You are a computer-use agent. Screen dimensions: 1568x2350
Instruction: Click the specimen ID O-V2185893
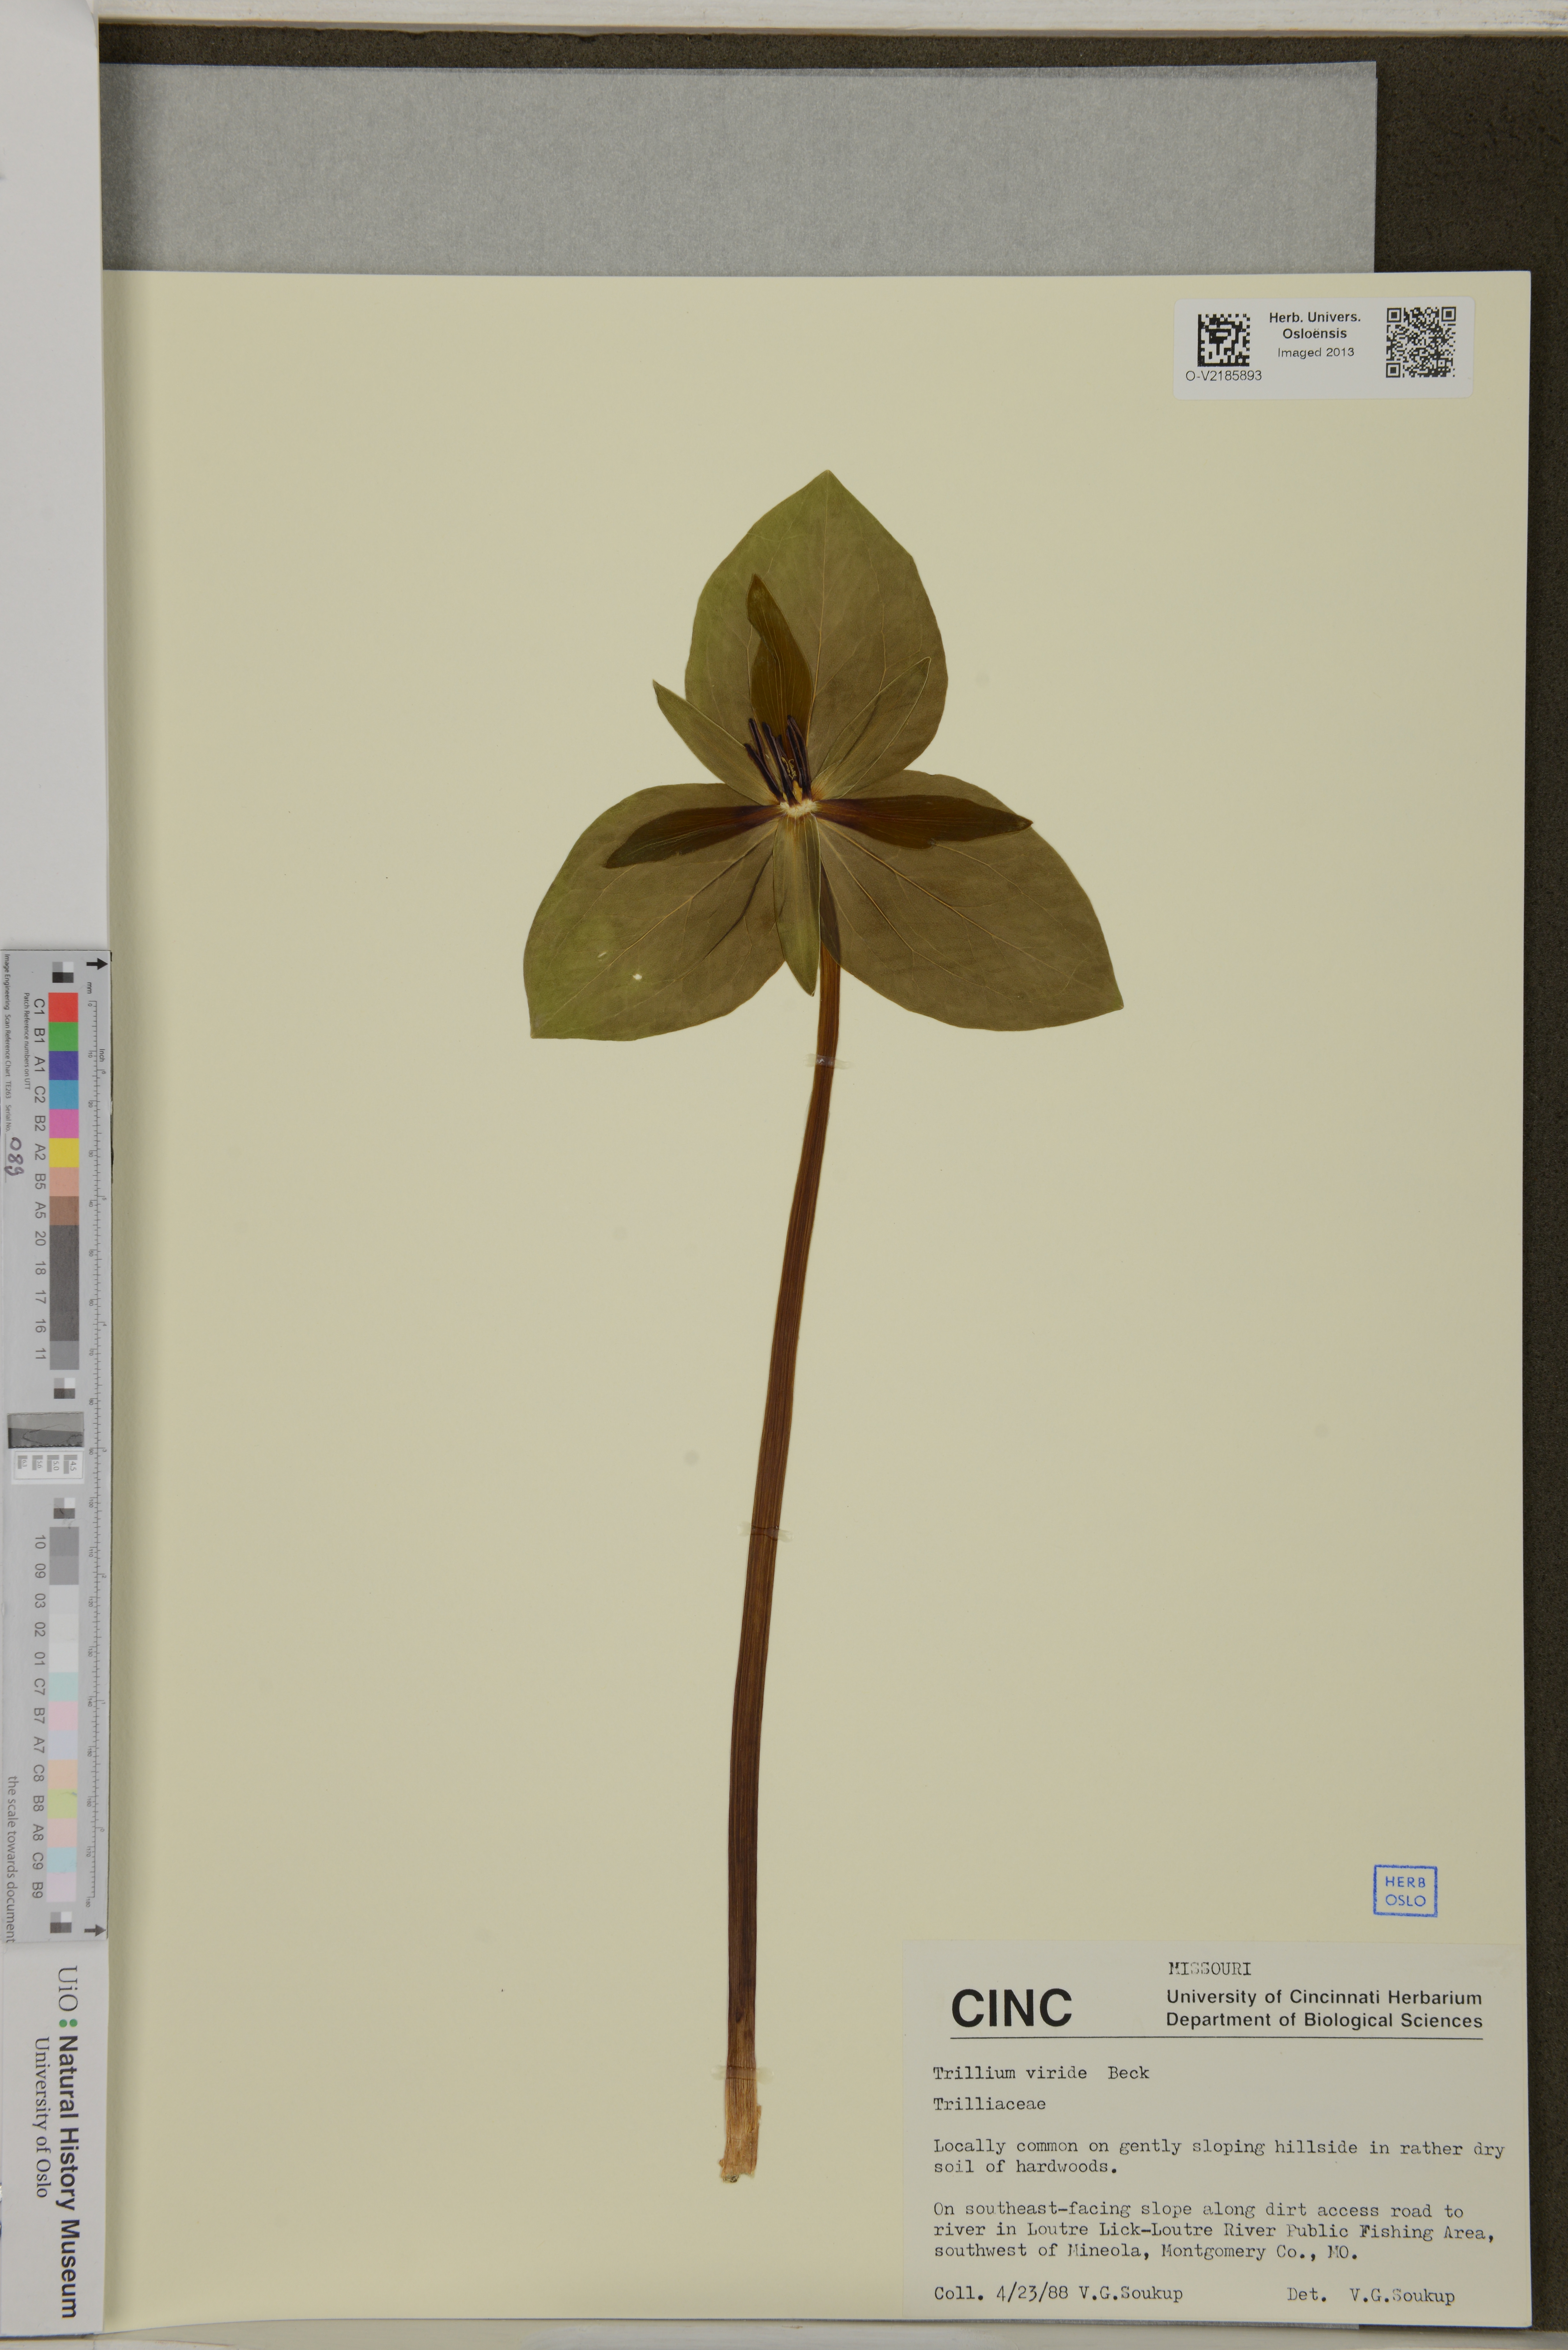tap(1223, 376)
